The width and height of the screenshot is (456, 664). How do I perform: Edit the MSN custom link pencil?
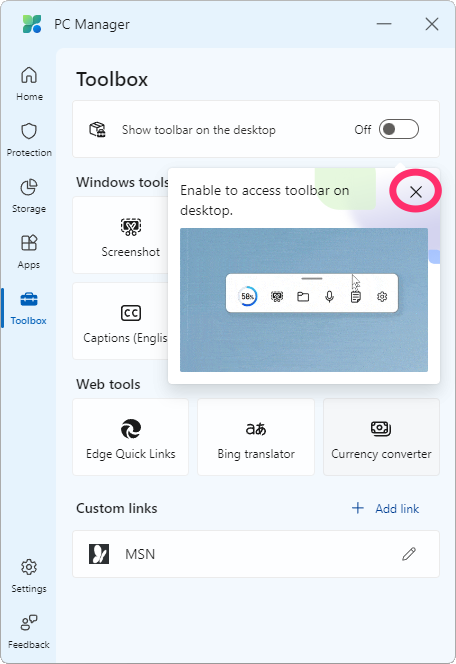click(x=409, y=553)
